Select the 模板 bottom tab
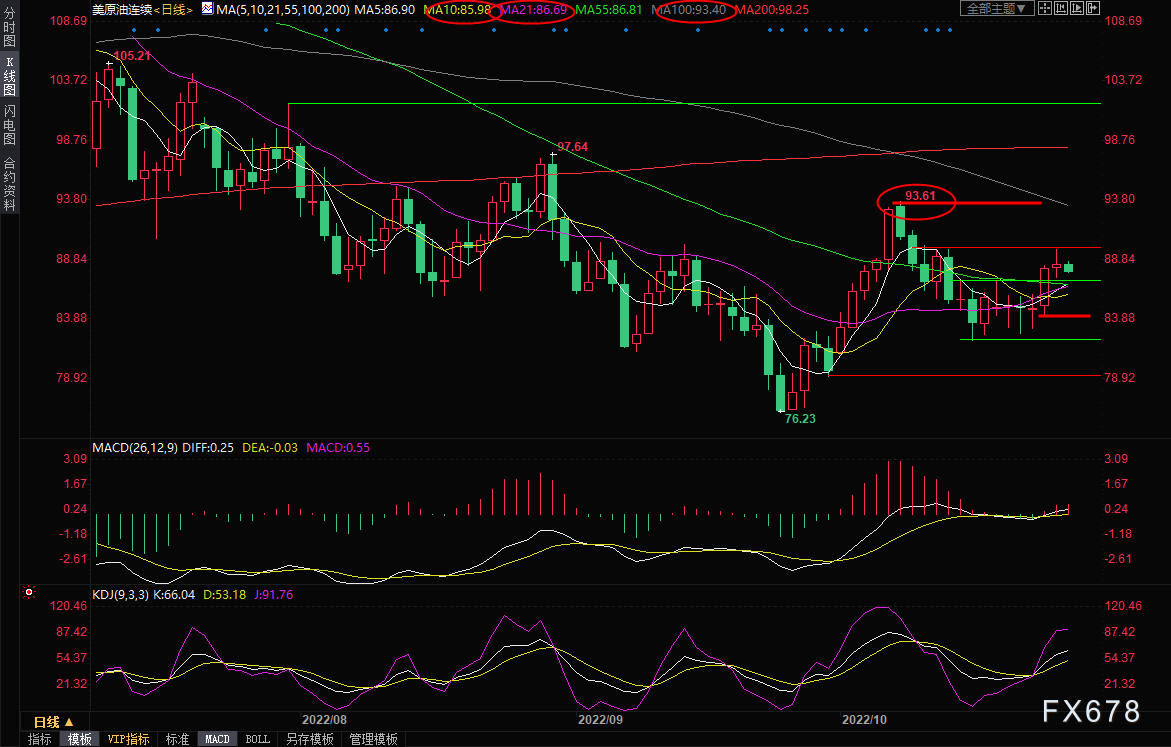This screenshot has height=747, width=1171. [80, 739]
